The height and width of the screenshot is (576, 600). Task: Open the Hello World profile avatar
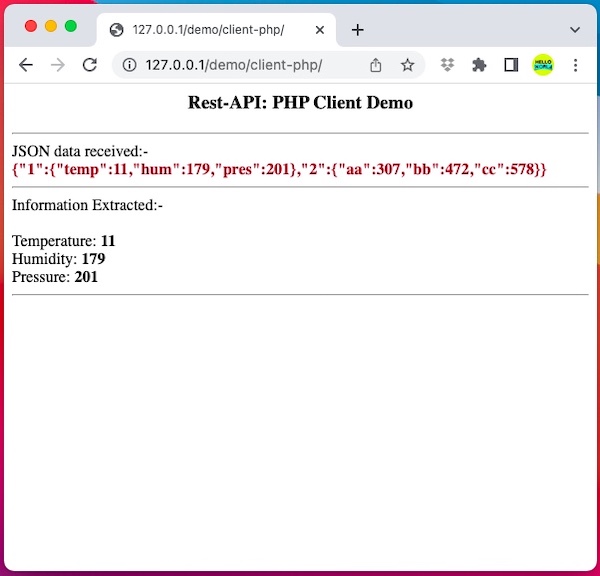point(543,65)
